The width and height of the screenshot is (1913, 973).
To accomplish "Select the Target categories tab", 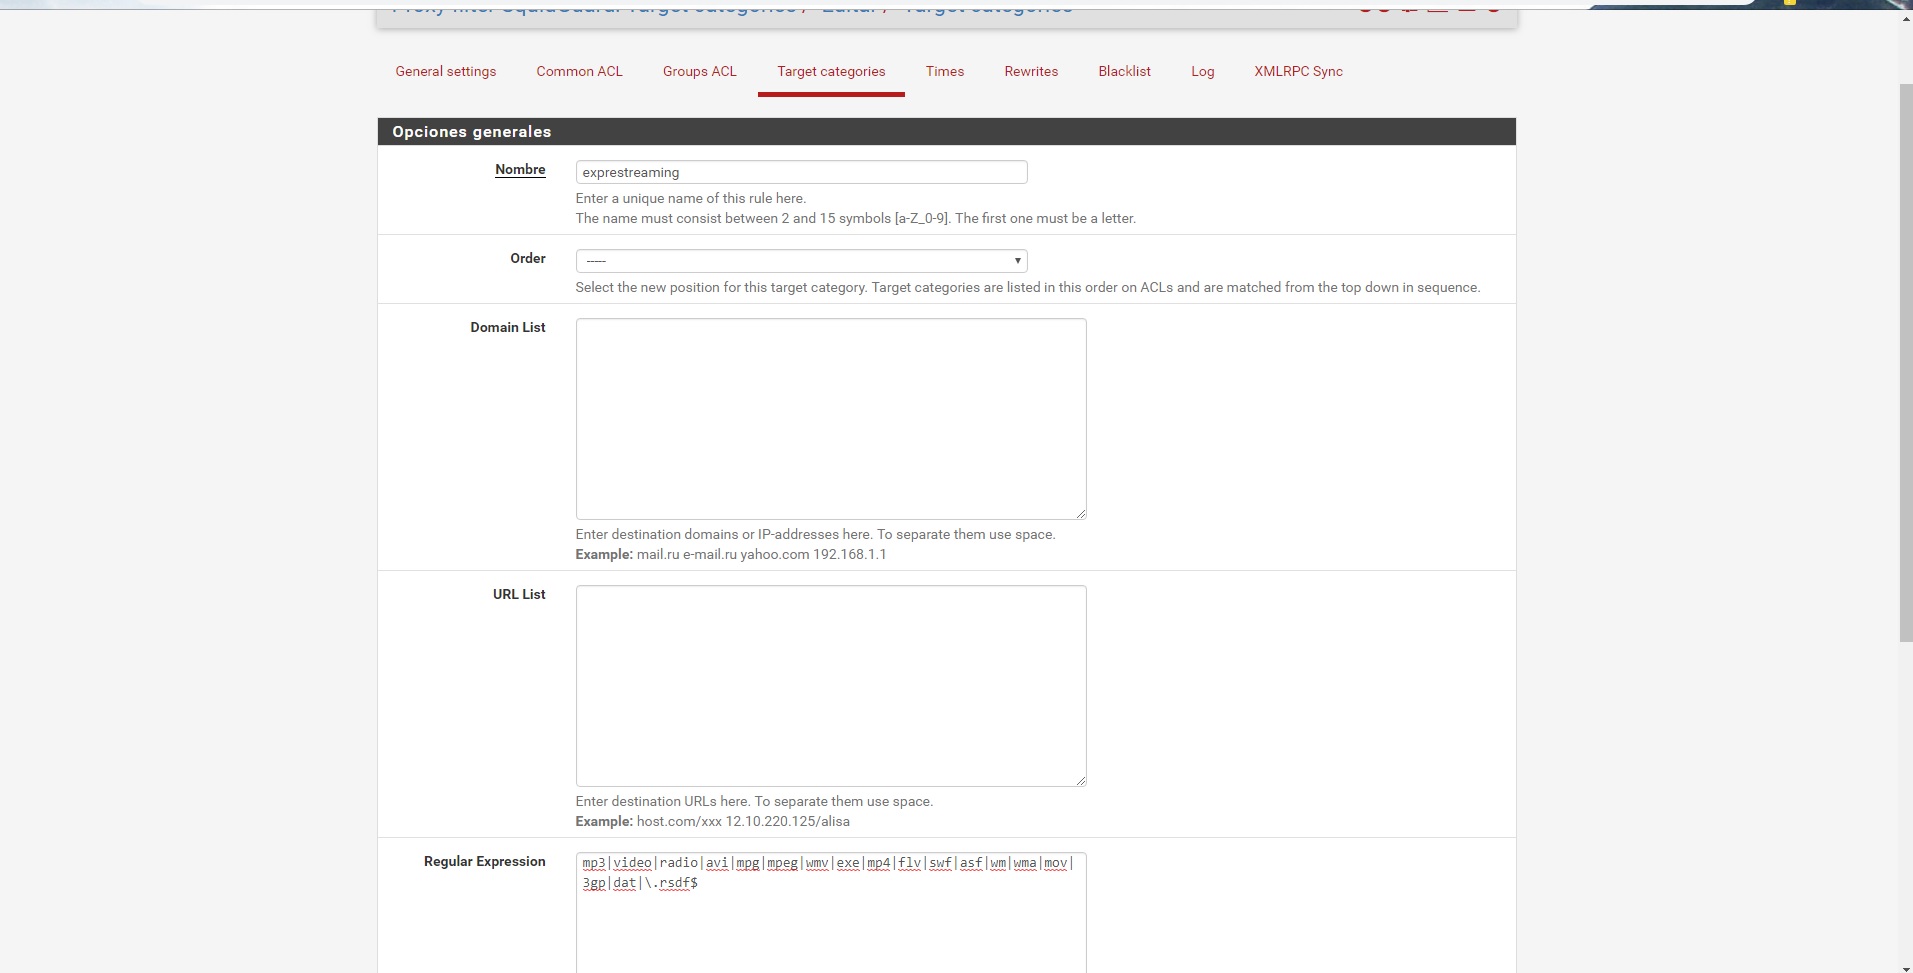I will click(x=831, y=71).
